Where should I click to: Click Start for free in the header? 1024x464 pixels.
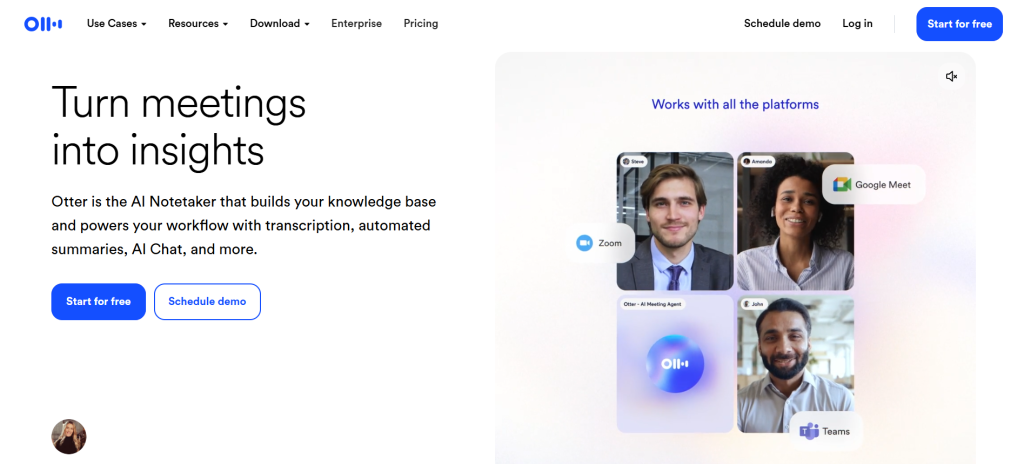click(x=959, y=24)
